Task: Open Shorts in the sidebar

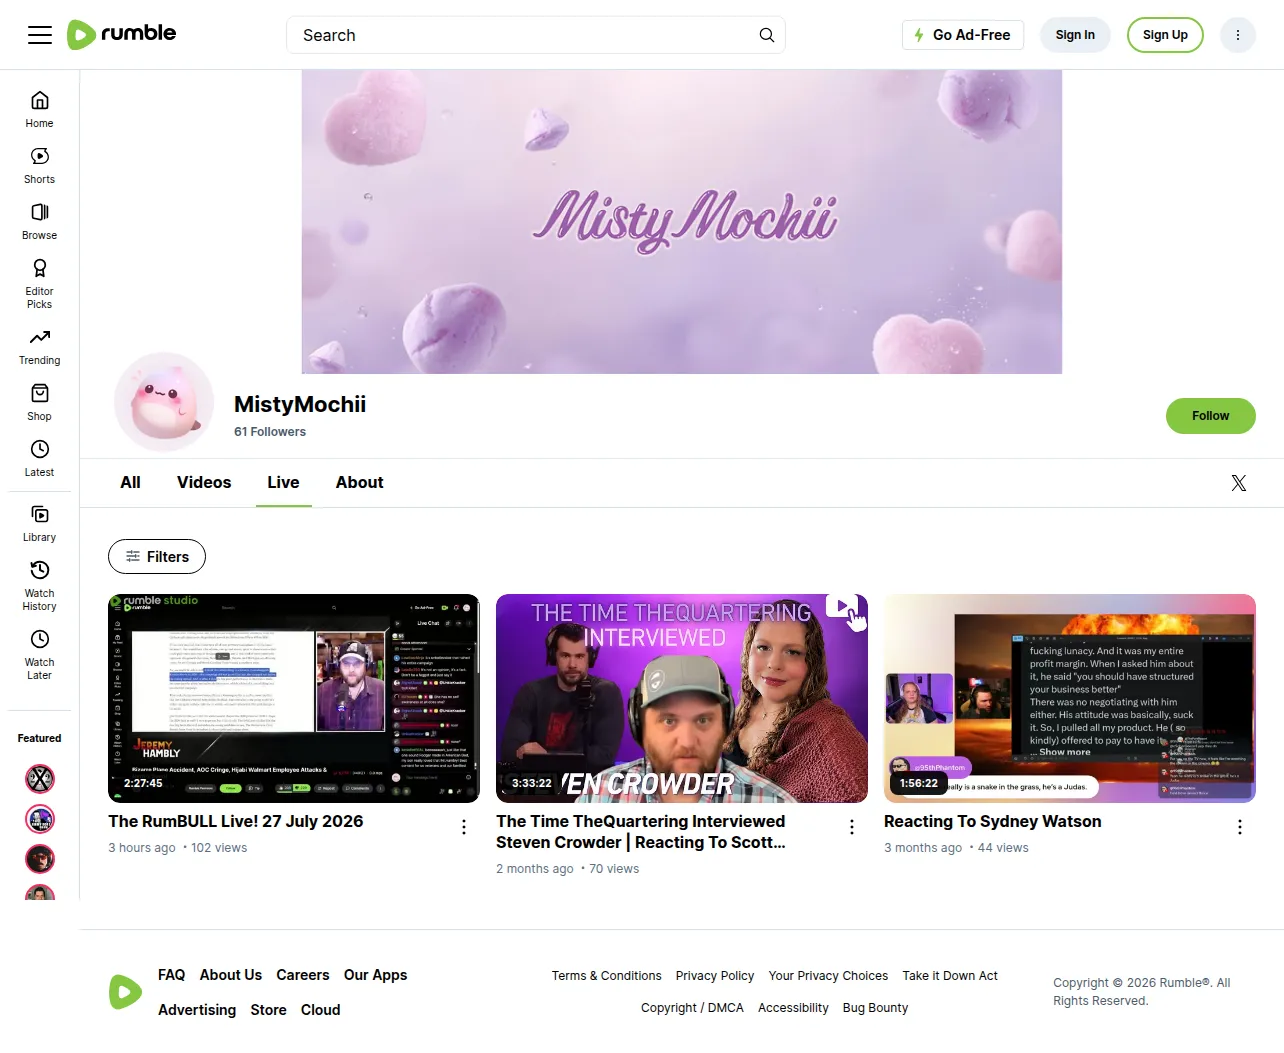Action: (x=40, y=165)
